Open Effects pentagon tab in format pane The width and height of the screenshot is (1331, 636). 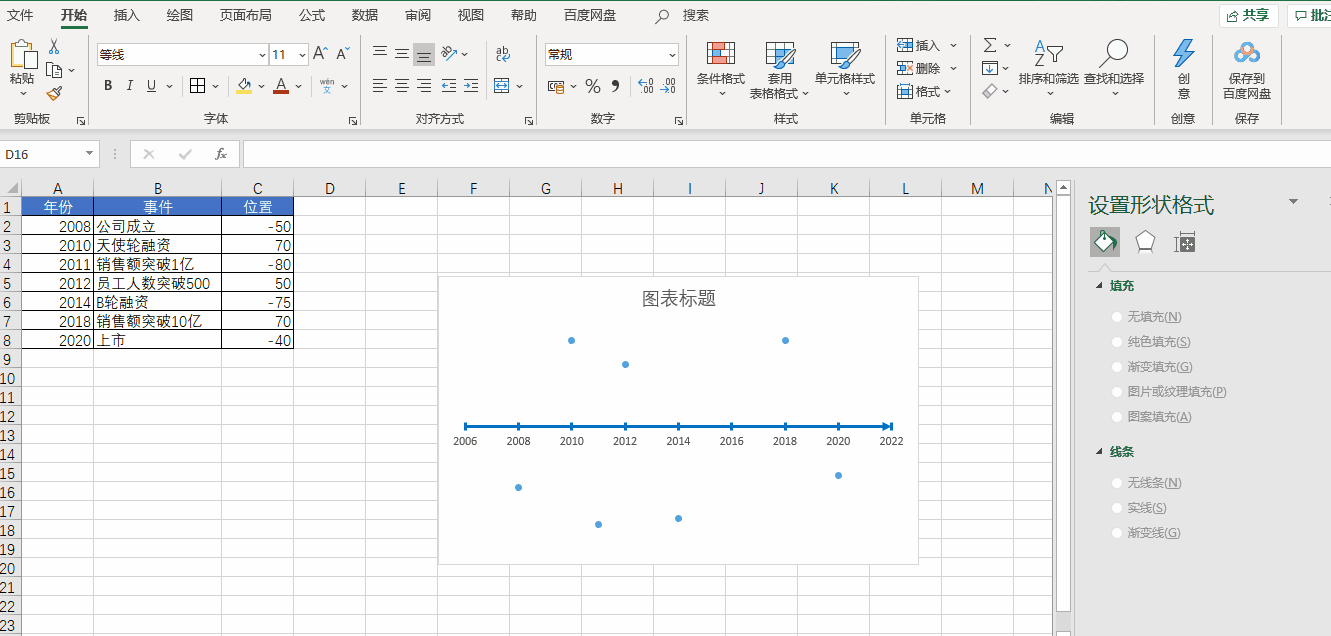tap(1145, 242)
